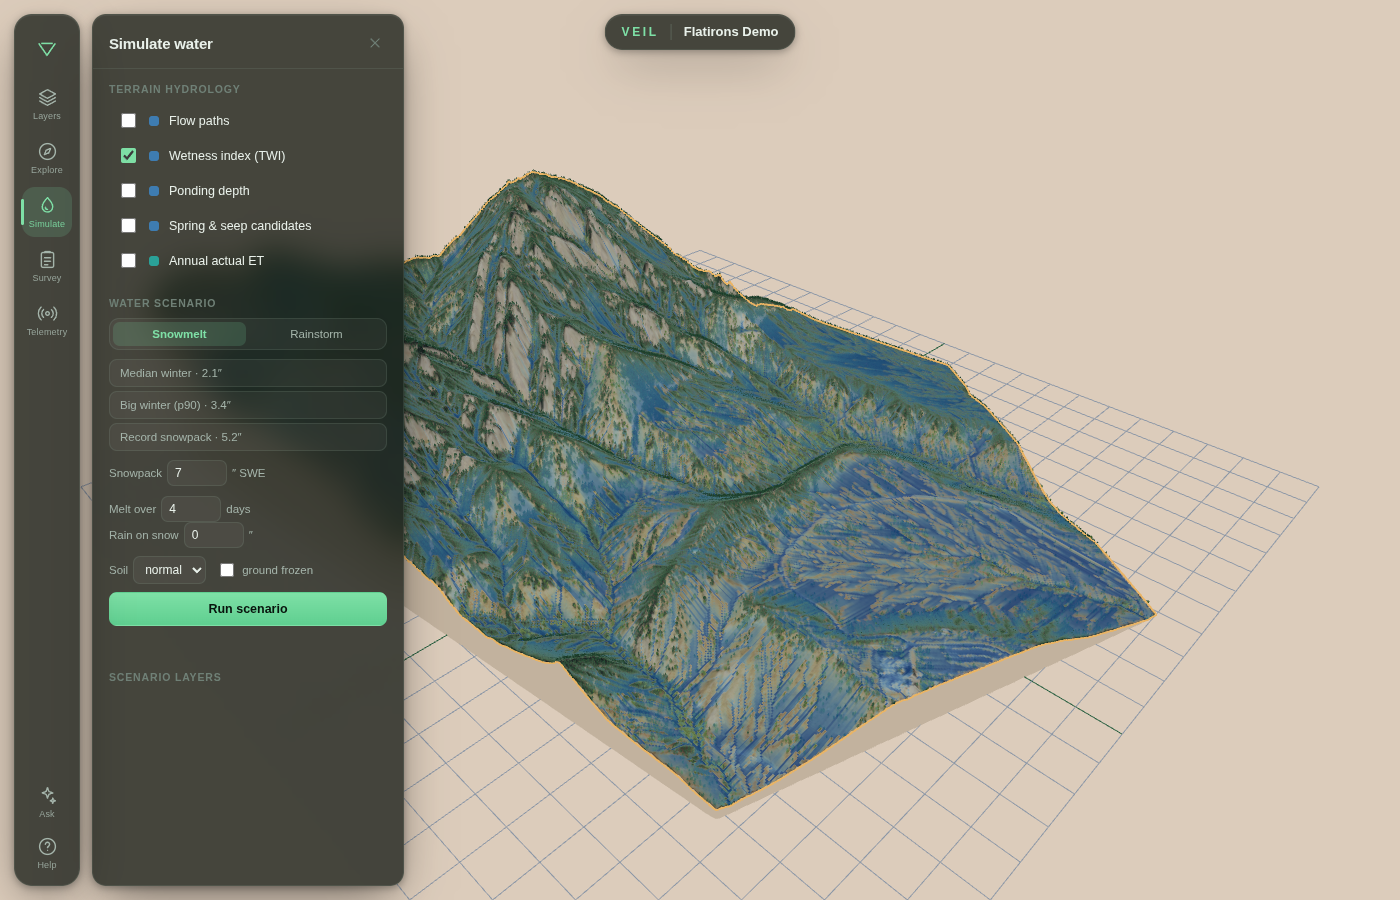Open the Explore compass tool
The image size is (1400, 900).
(x=47, y=158)
